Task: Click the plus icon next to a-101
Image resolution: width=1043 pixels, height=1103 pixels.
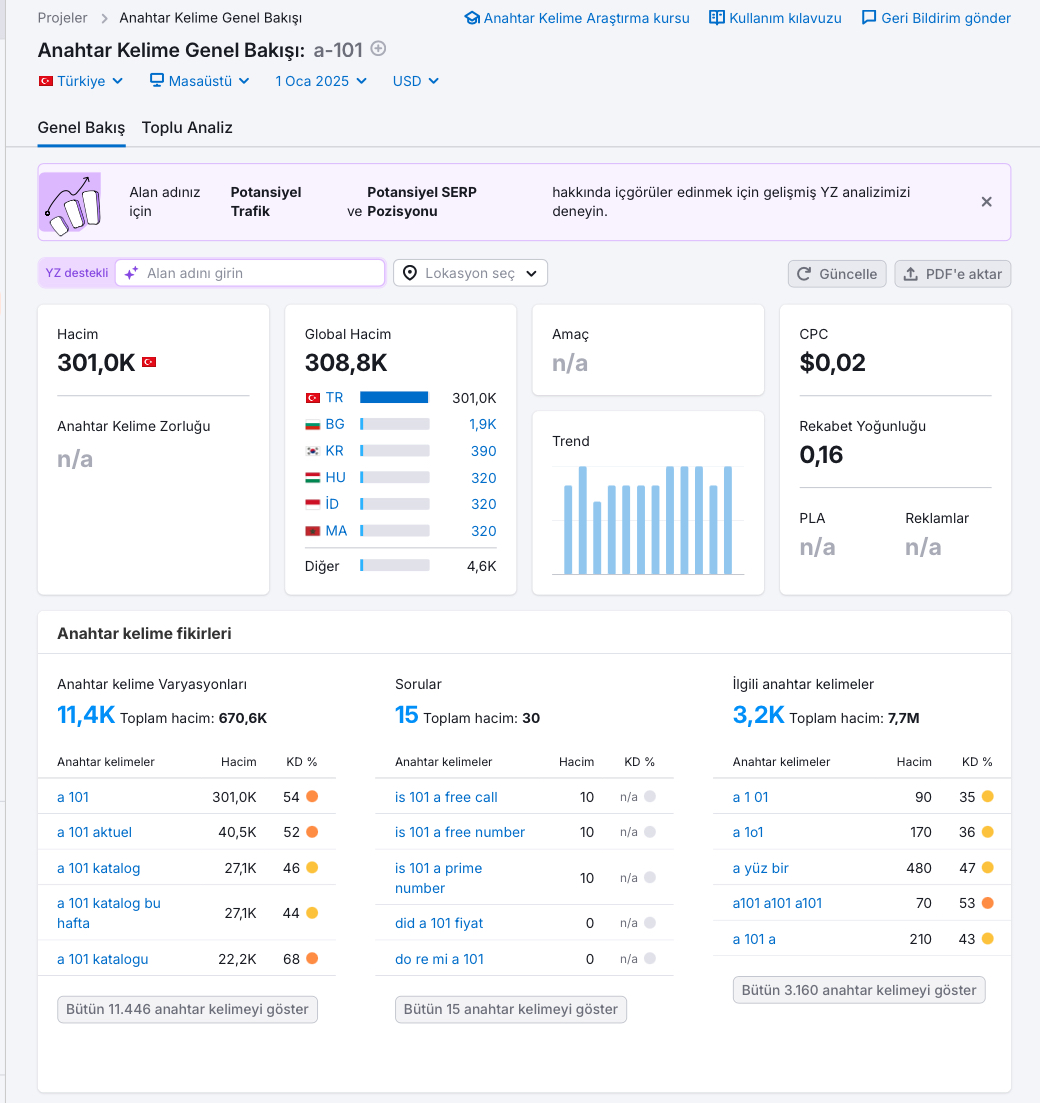Action: [x=378, y=49]
